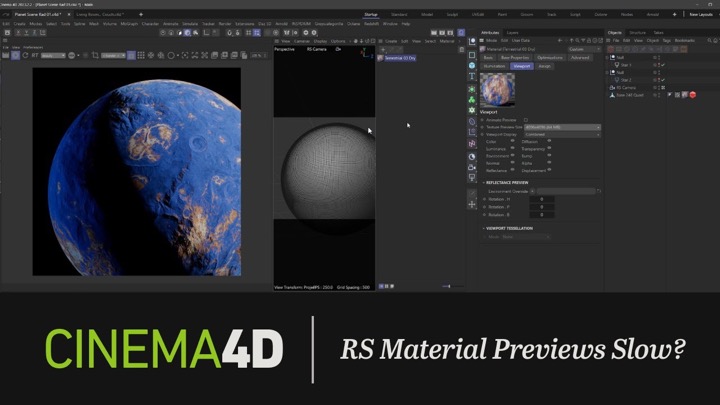This screenshot has height=405, width=720.
Task: Toggle the Displacement channel eye icon
Action: (x=549, y=170)
